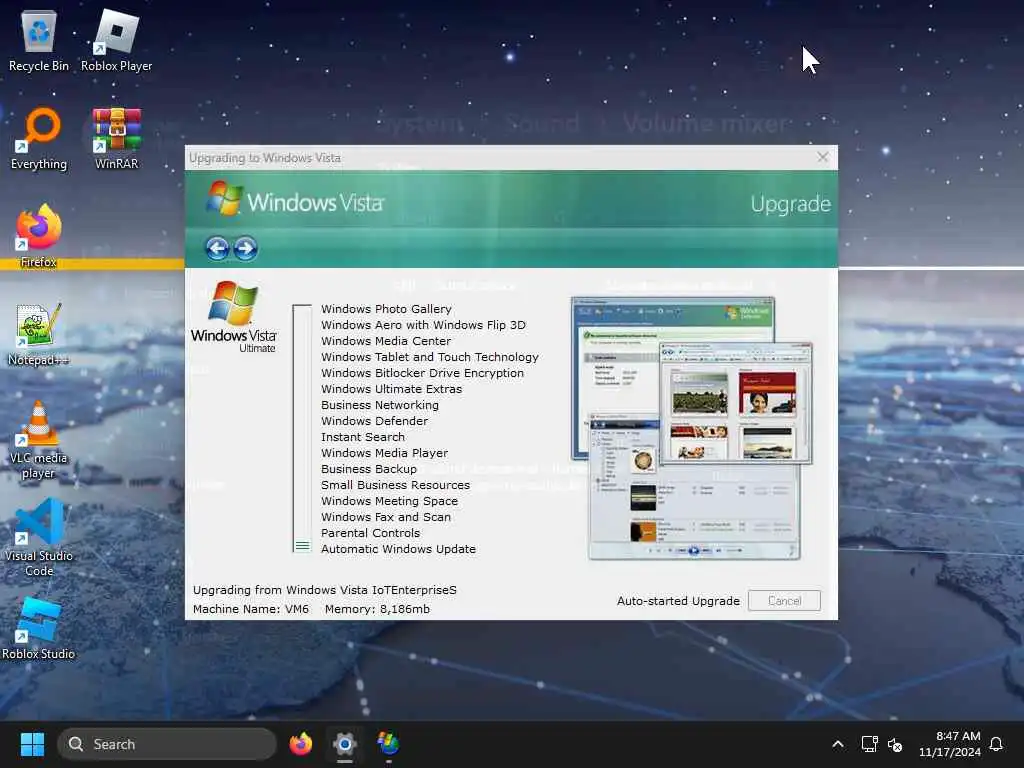
Task: Select 'Parental Controls' feature line
Action: [370, 533]
